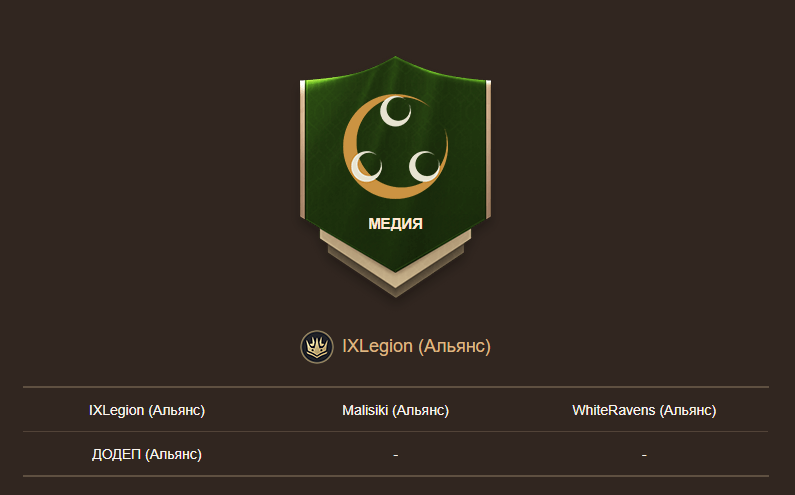The width and height of the screenshot is (795, 495).
Task: Click the crown alliance icon beside IXLegion
Action: tap(317, 347)
